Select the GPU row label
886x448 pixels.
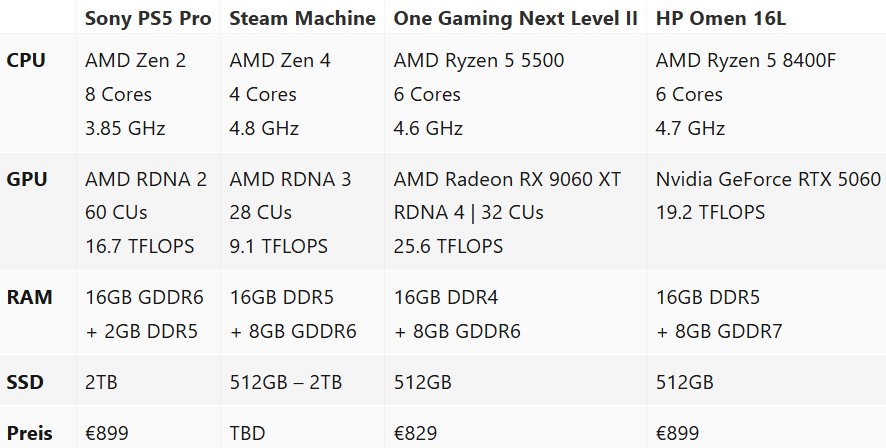[26, 179]
